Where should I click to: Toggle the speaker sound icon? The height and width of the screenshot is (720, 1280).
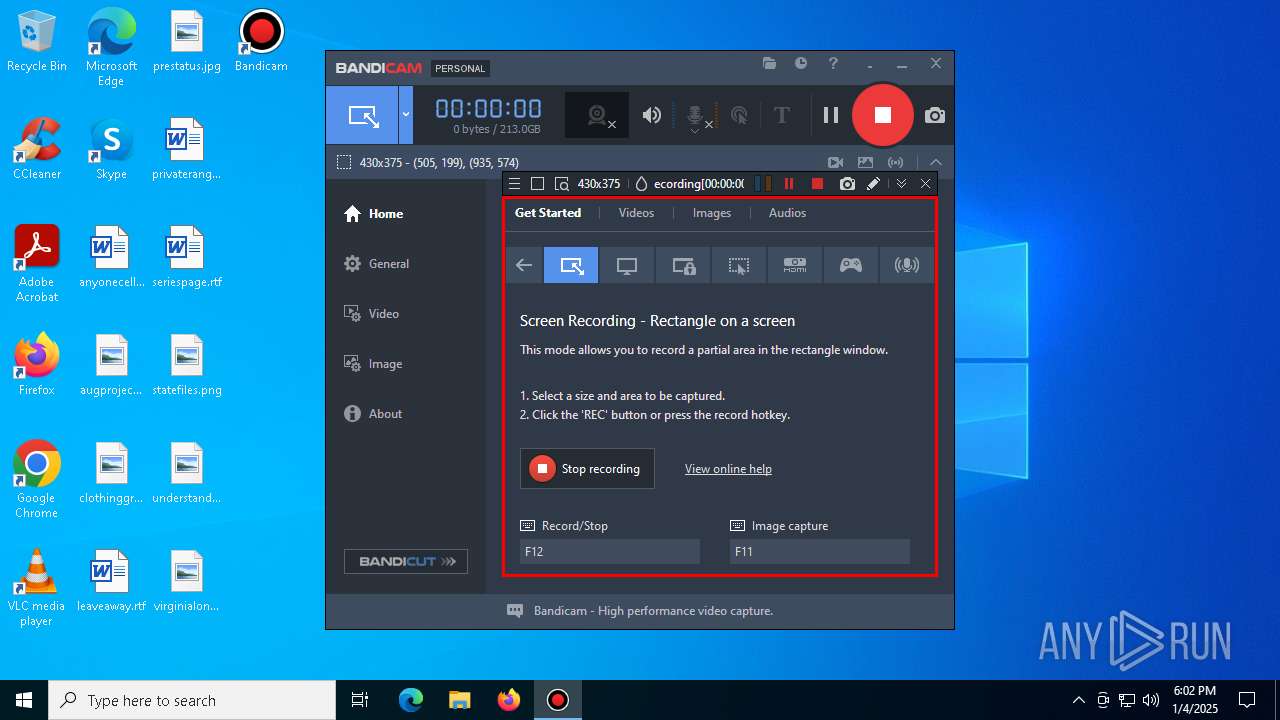652,115
